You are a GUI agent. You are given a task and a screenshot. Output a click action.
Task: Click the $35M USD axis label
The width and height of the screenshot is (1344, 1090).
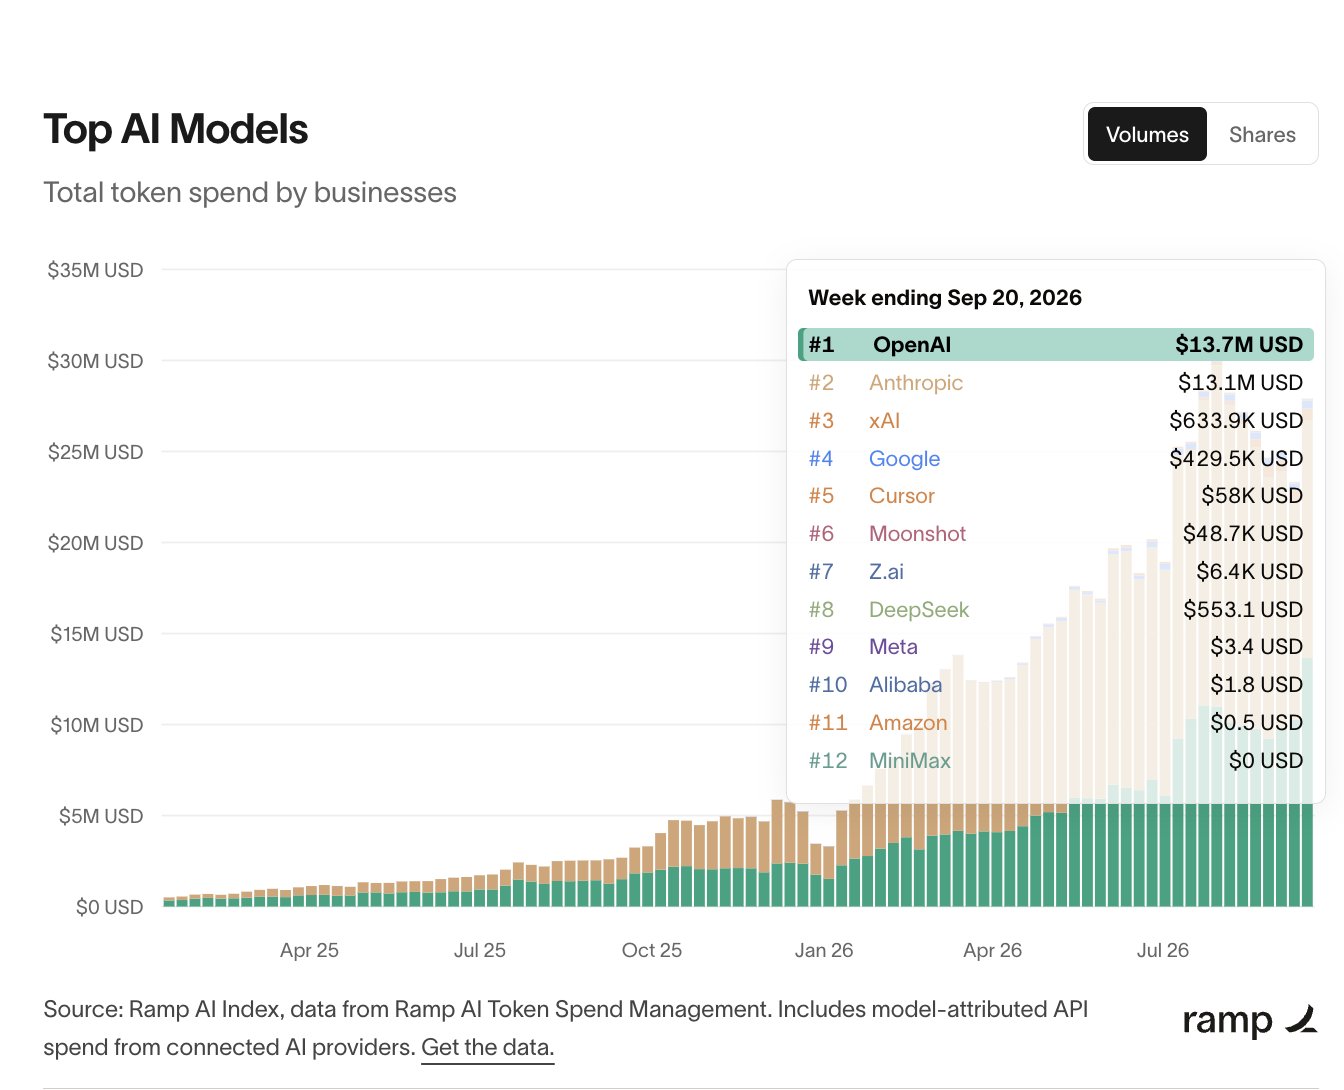(95, 270)
